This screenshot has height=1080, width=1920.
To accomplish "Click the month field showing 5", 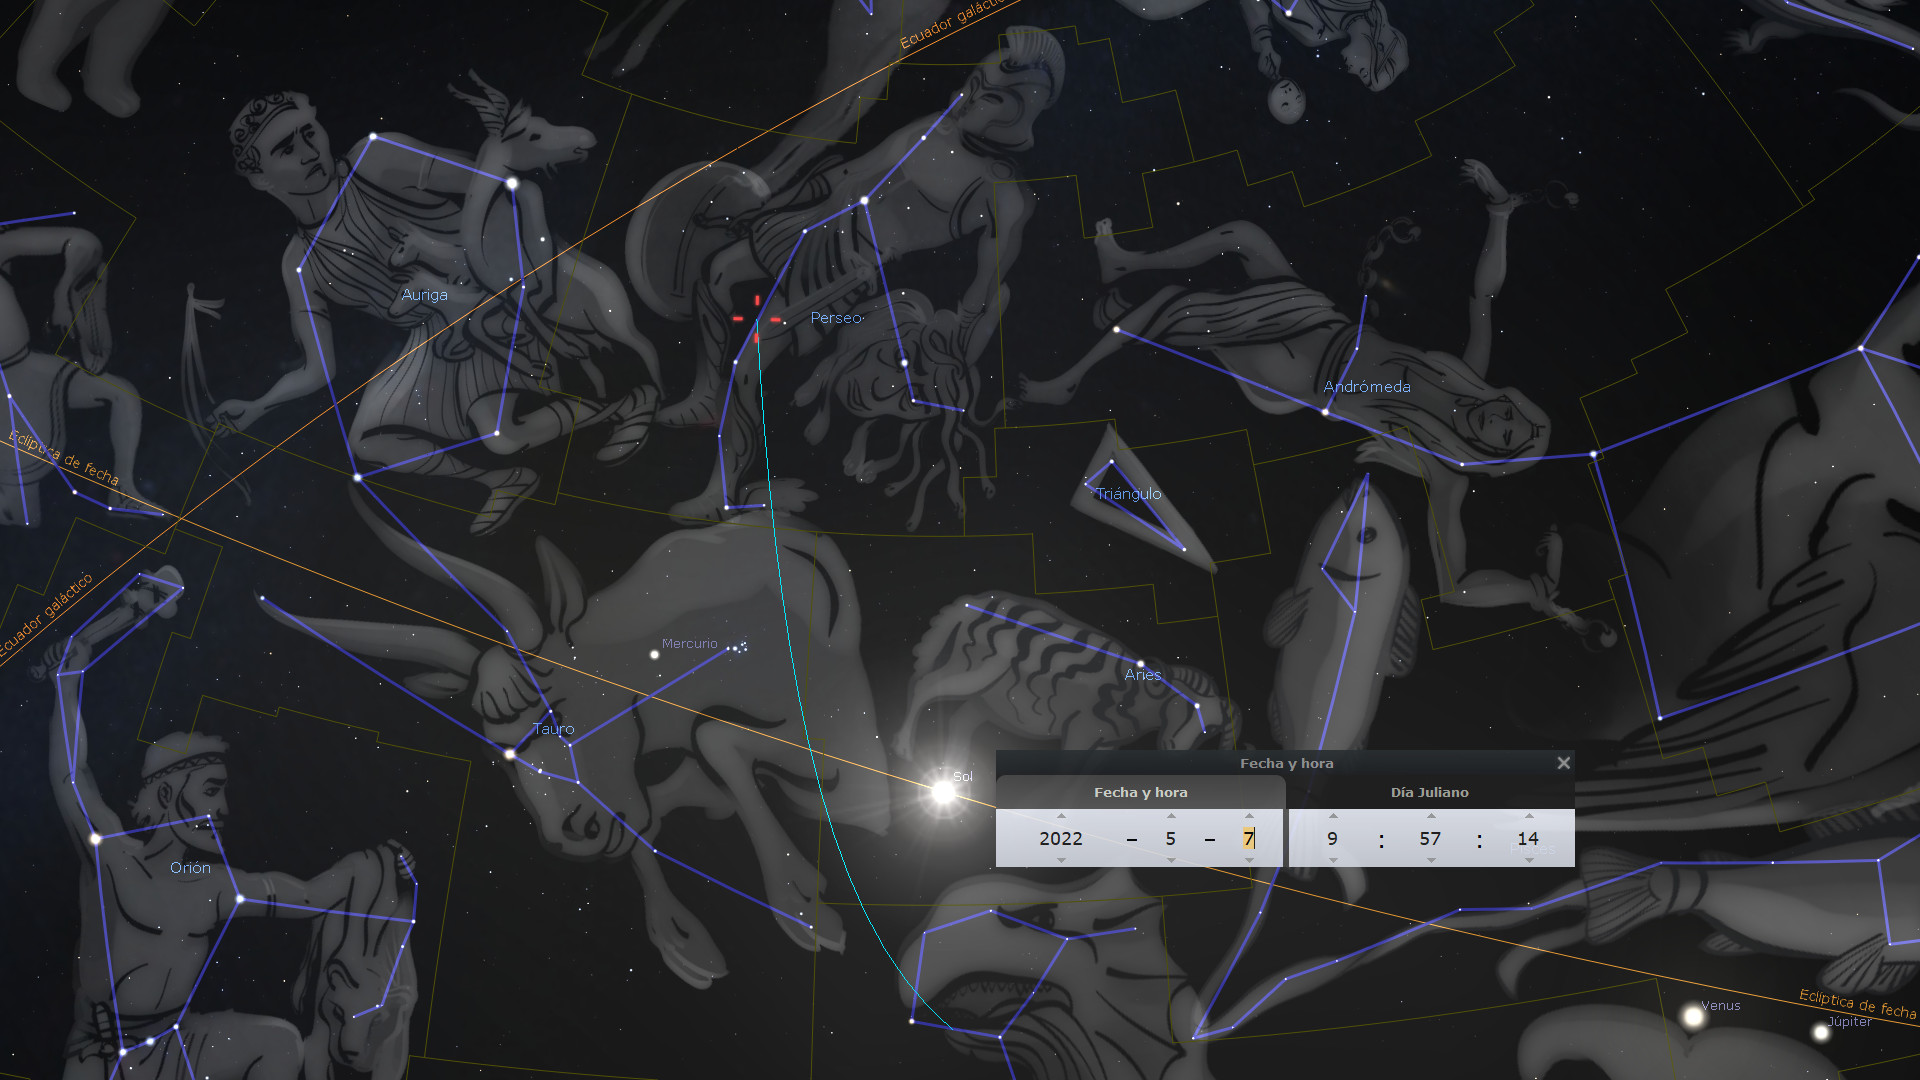I will pyautogui.click(x=1171, y=839).
